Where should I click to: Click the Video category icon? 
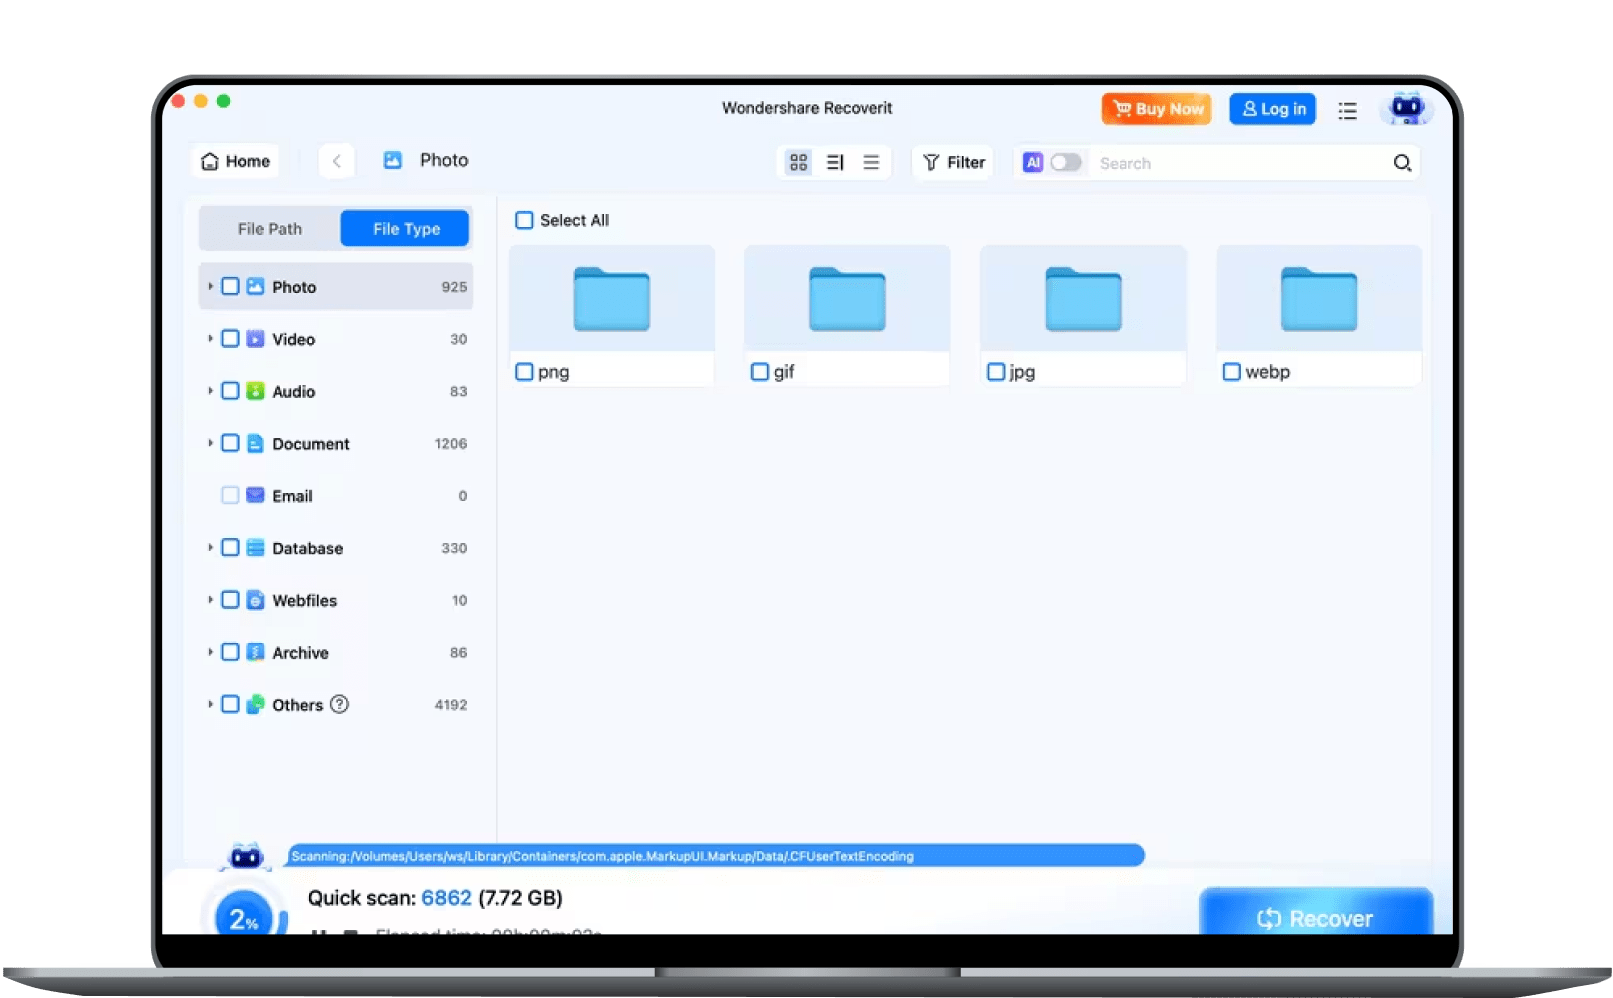[255, 339]
